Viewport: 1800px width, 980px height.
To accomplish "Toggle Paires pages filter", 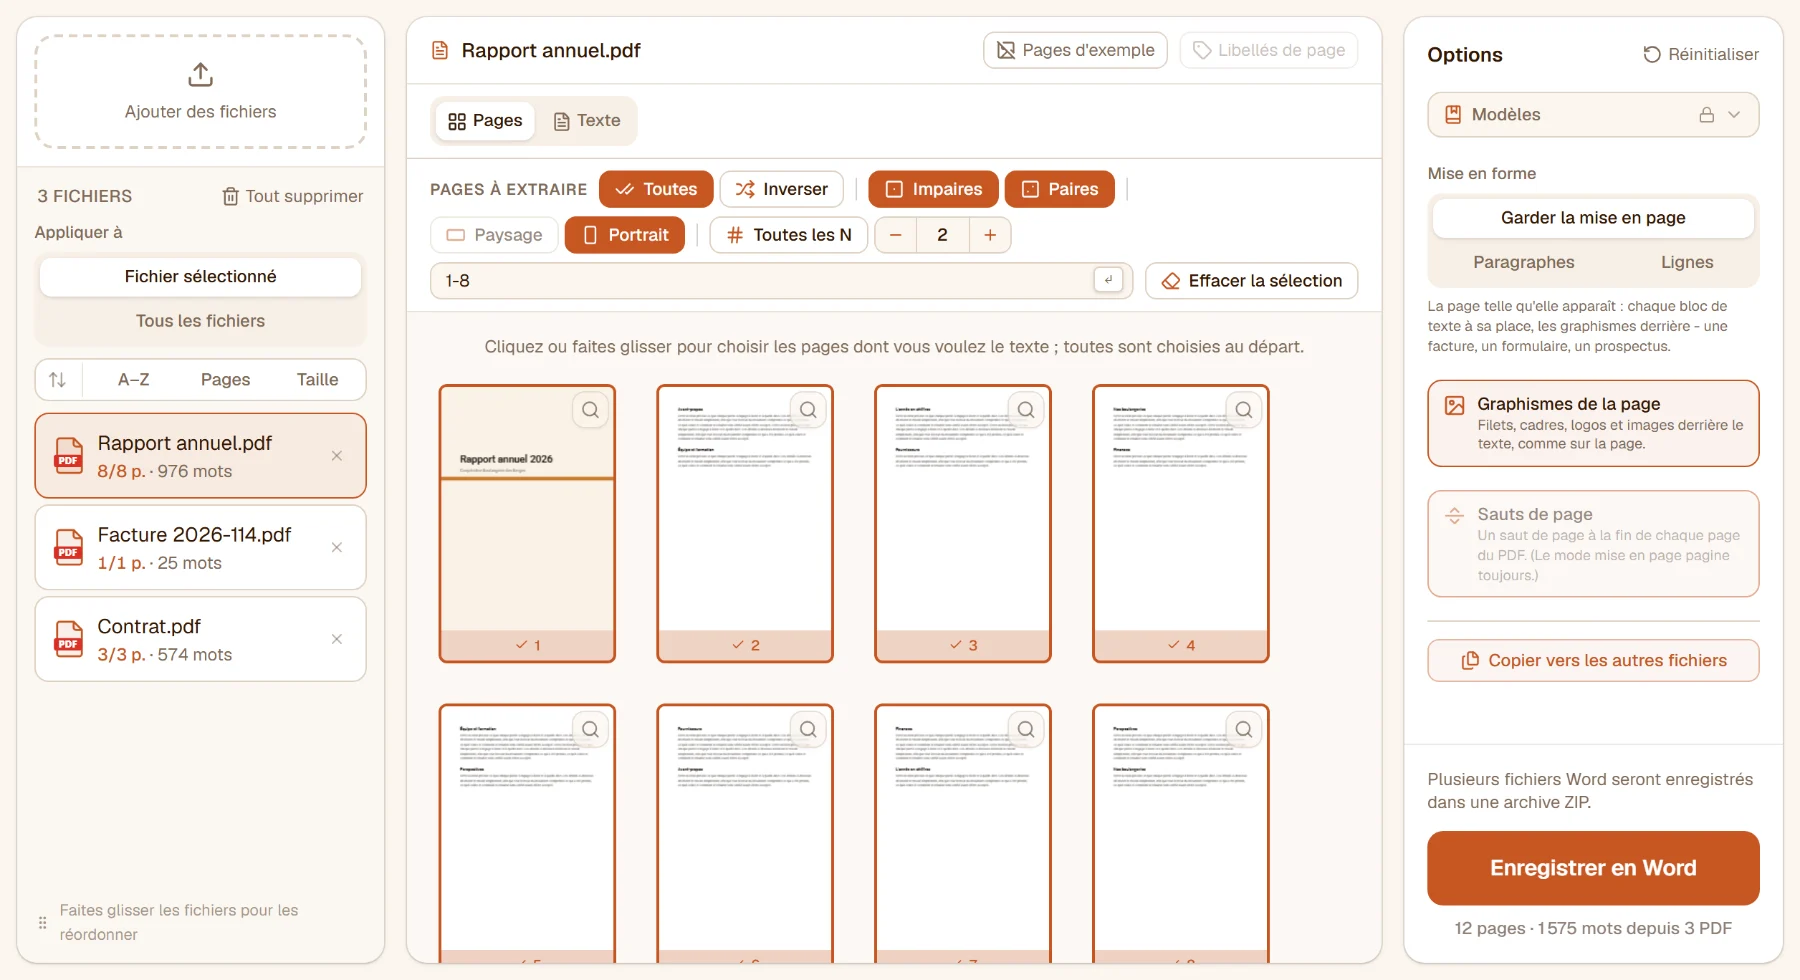I will (1060, 189).
